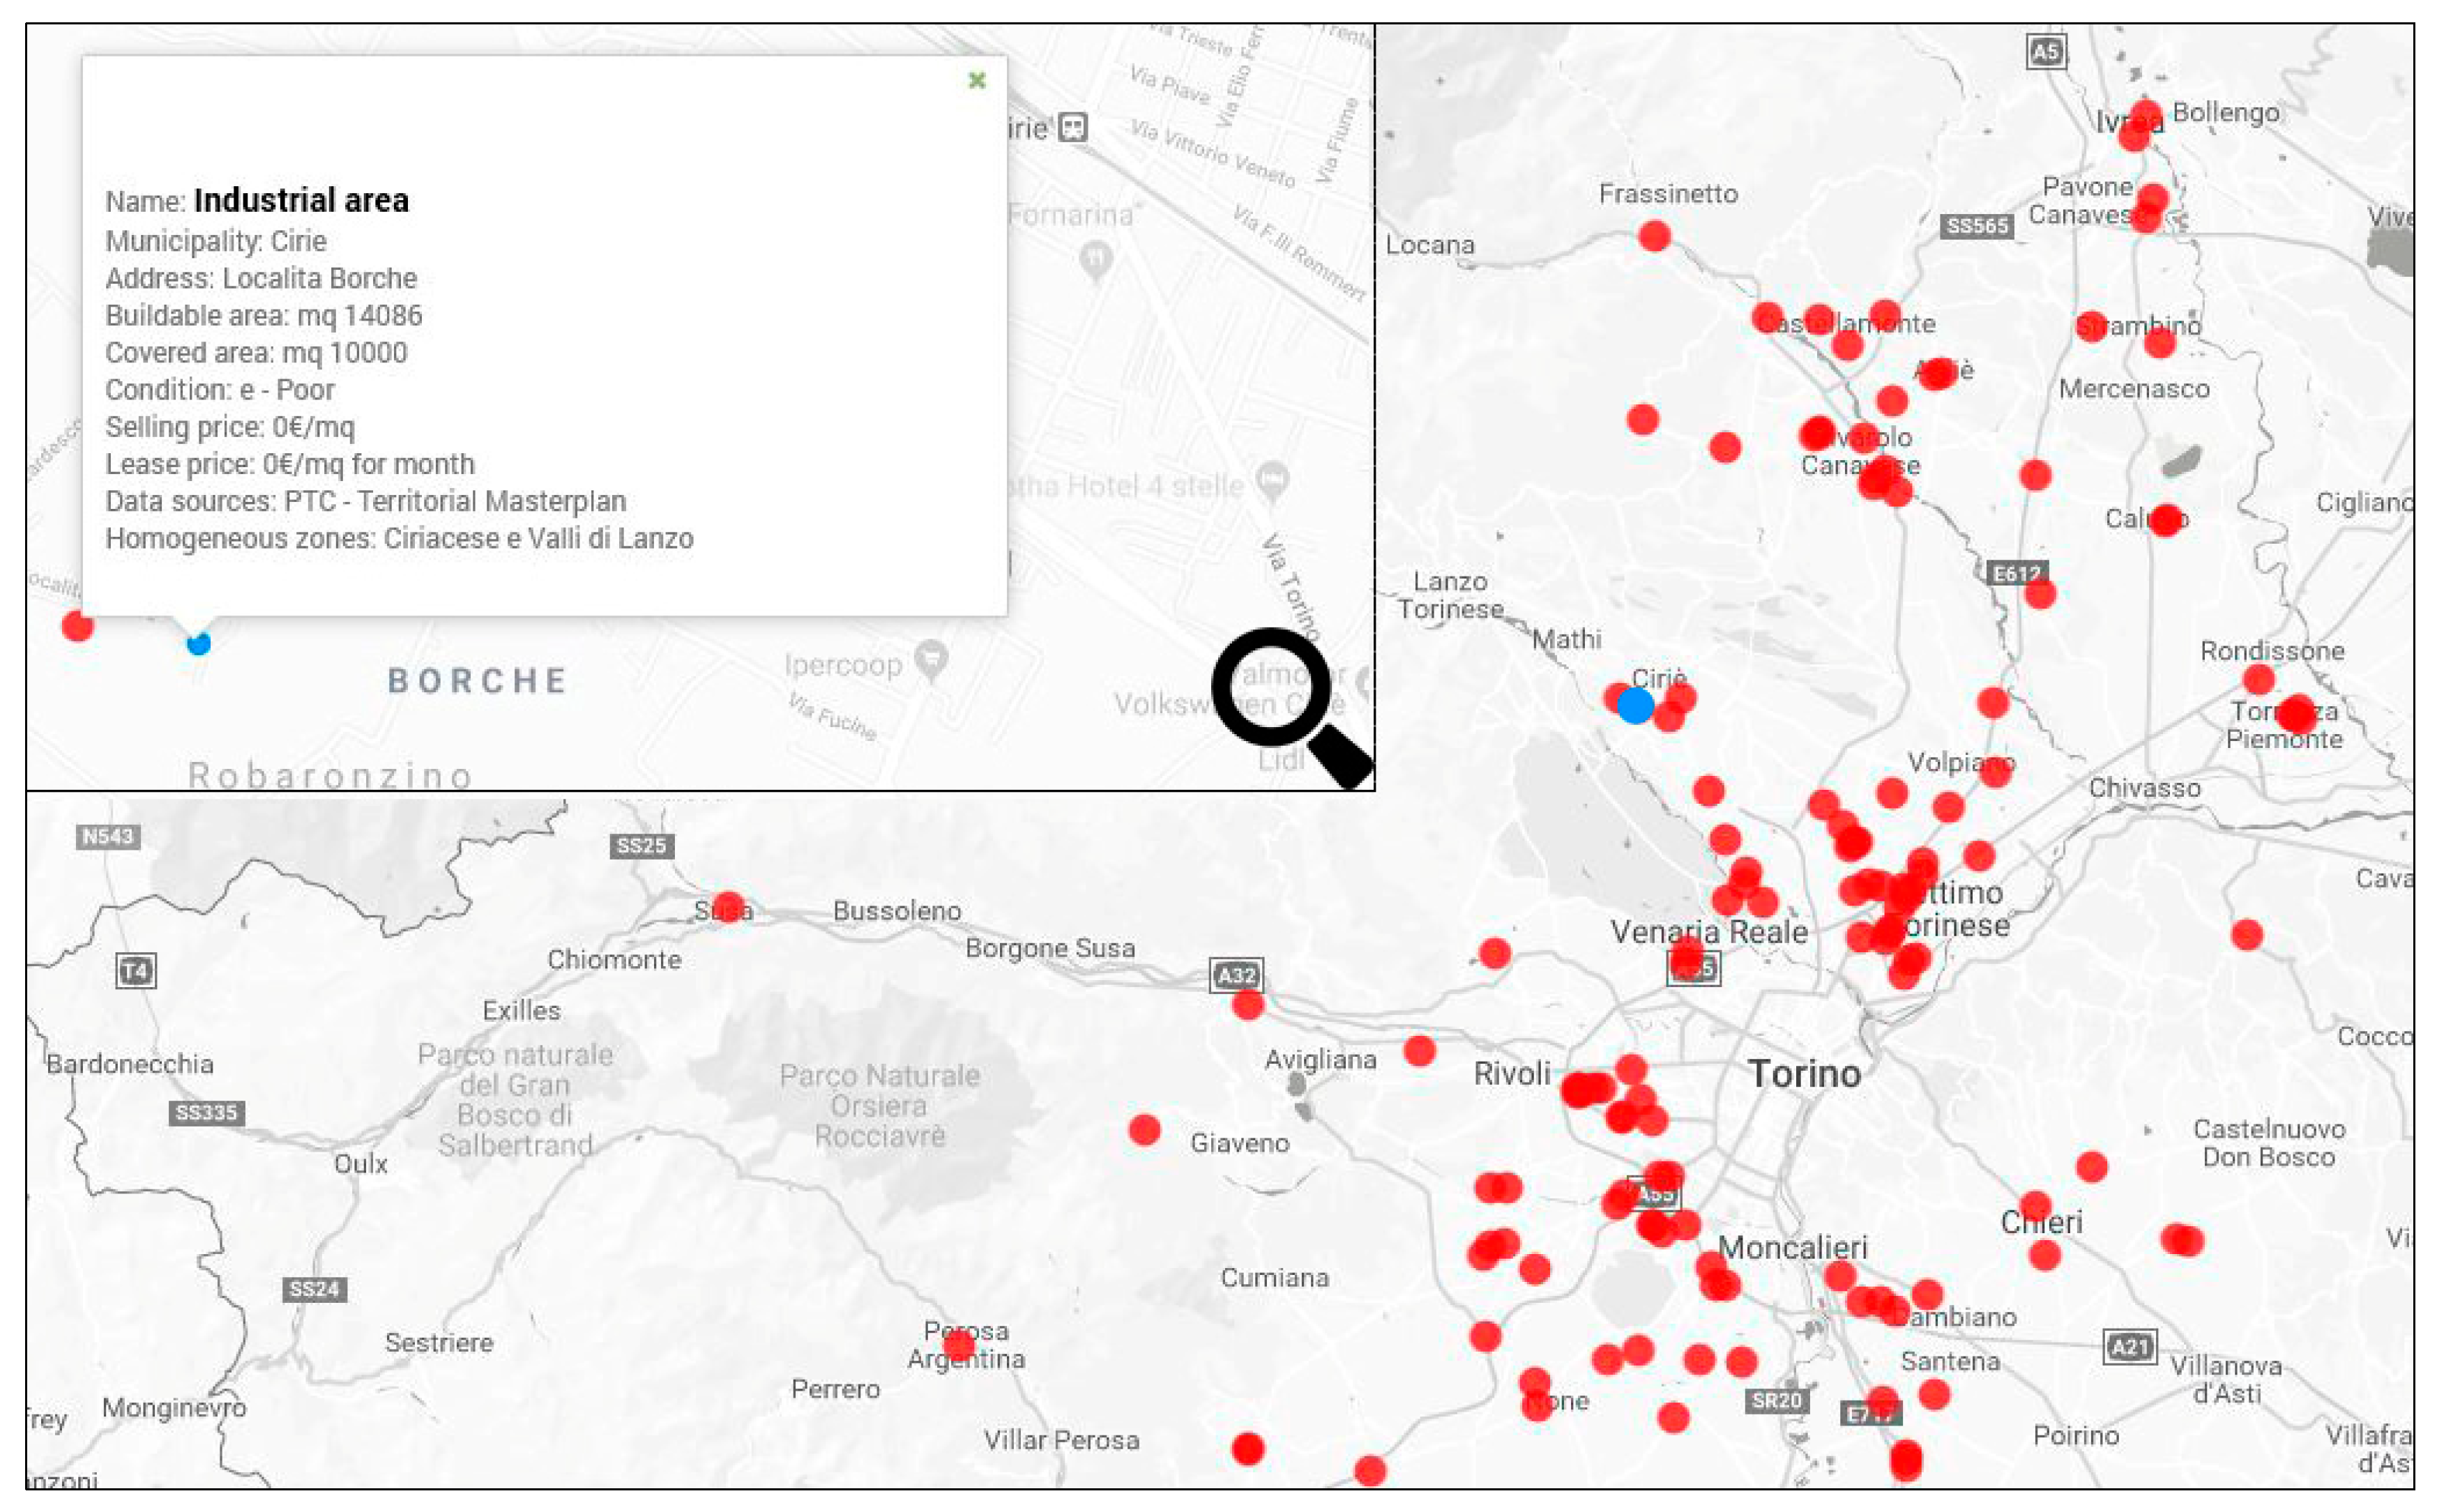Click the blue marker below the popup
Screen dimensions: 2437x1512
pos(198,643)
